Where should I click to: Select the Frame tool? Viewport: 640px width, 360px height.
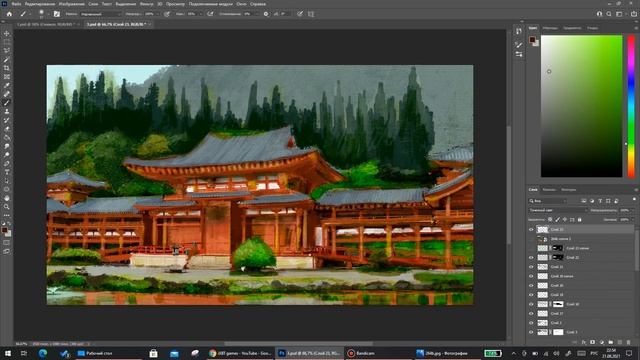tap(7, 76)
